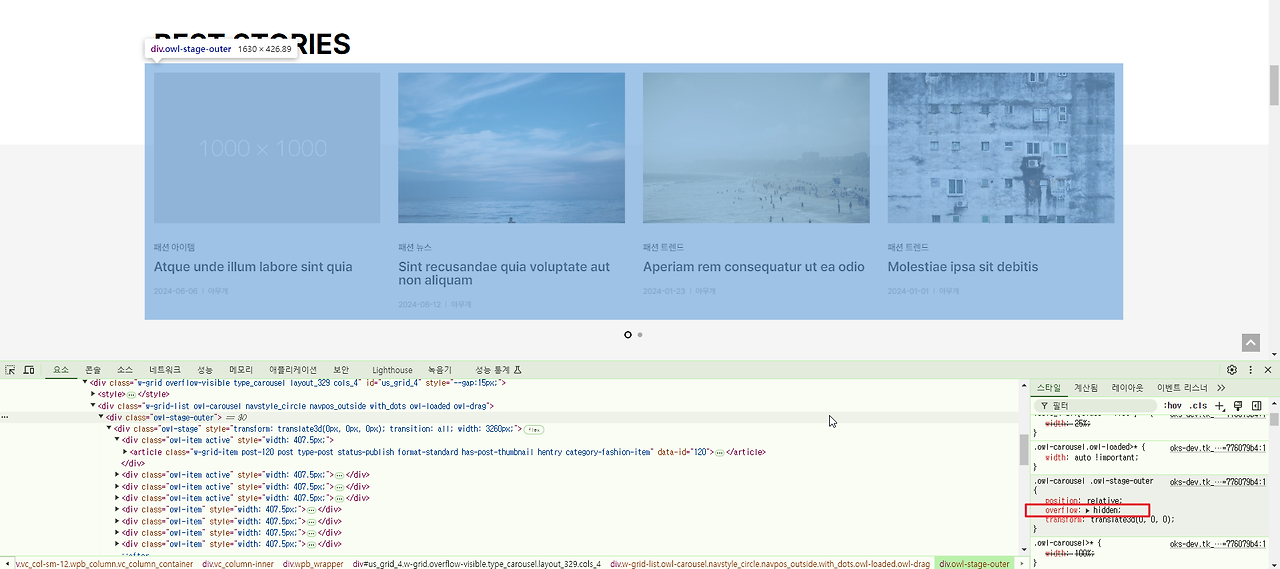Image resolution: width=1280 pixels, height=569 pixels.
Task: Open the DevTools kebab customize menu
Action: click(x=1250, y=370)
